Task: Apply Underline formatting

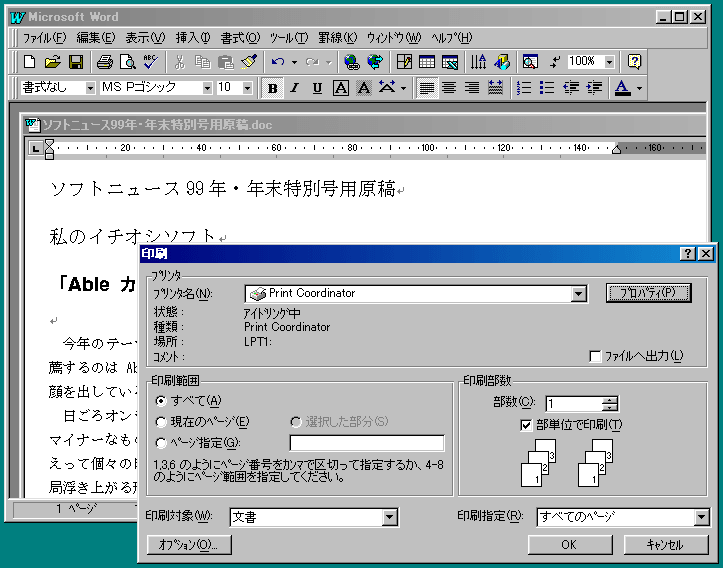Action: click(317, 88)
